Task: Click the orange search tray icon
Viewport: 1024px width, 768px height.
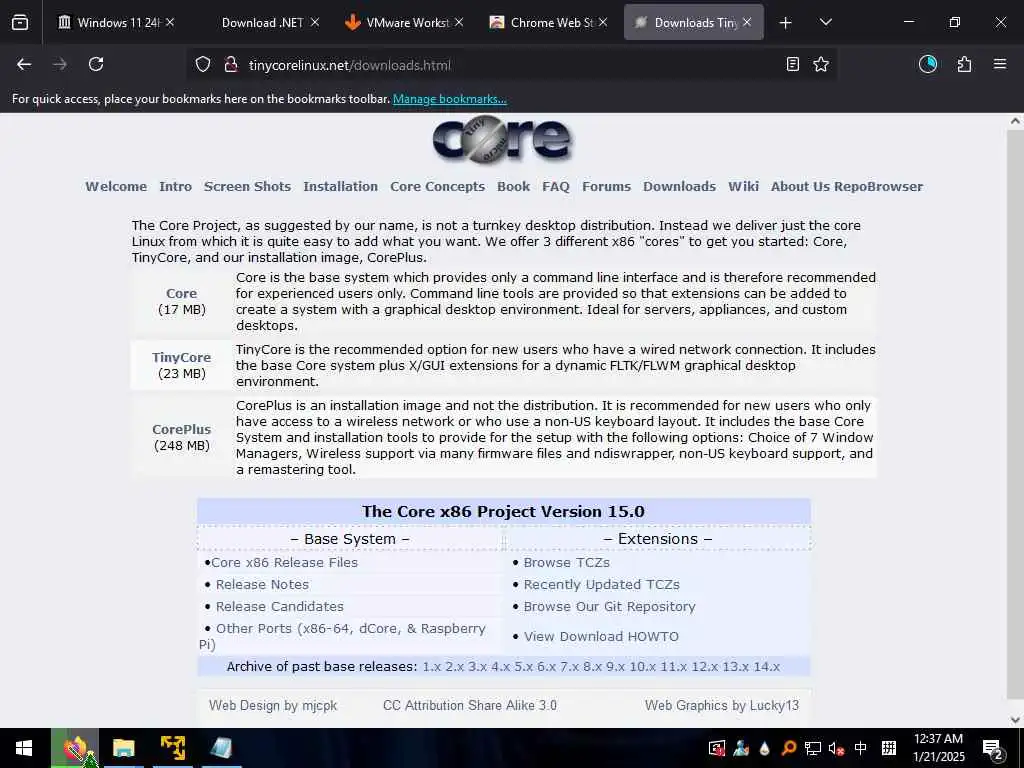Action: coord(788,748)
